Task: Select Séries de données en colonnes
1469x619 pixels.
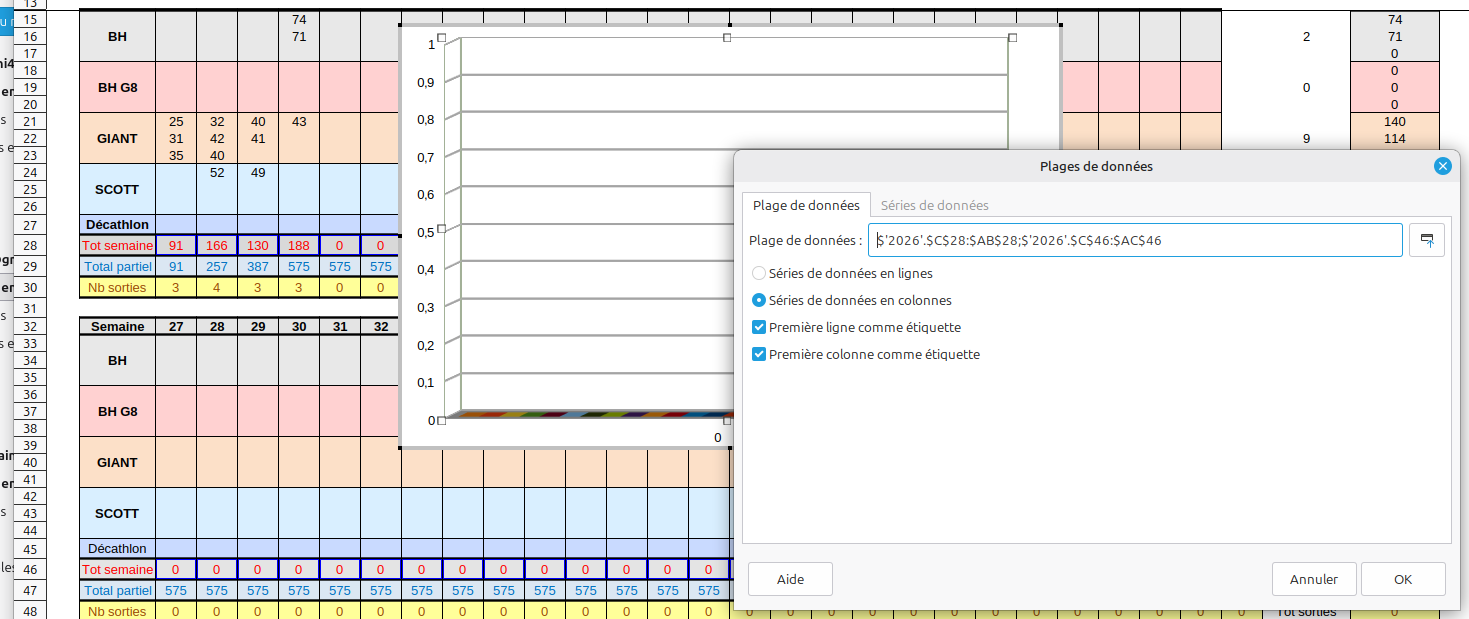Action: tap(759, 300)
